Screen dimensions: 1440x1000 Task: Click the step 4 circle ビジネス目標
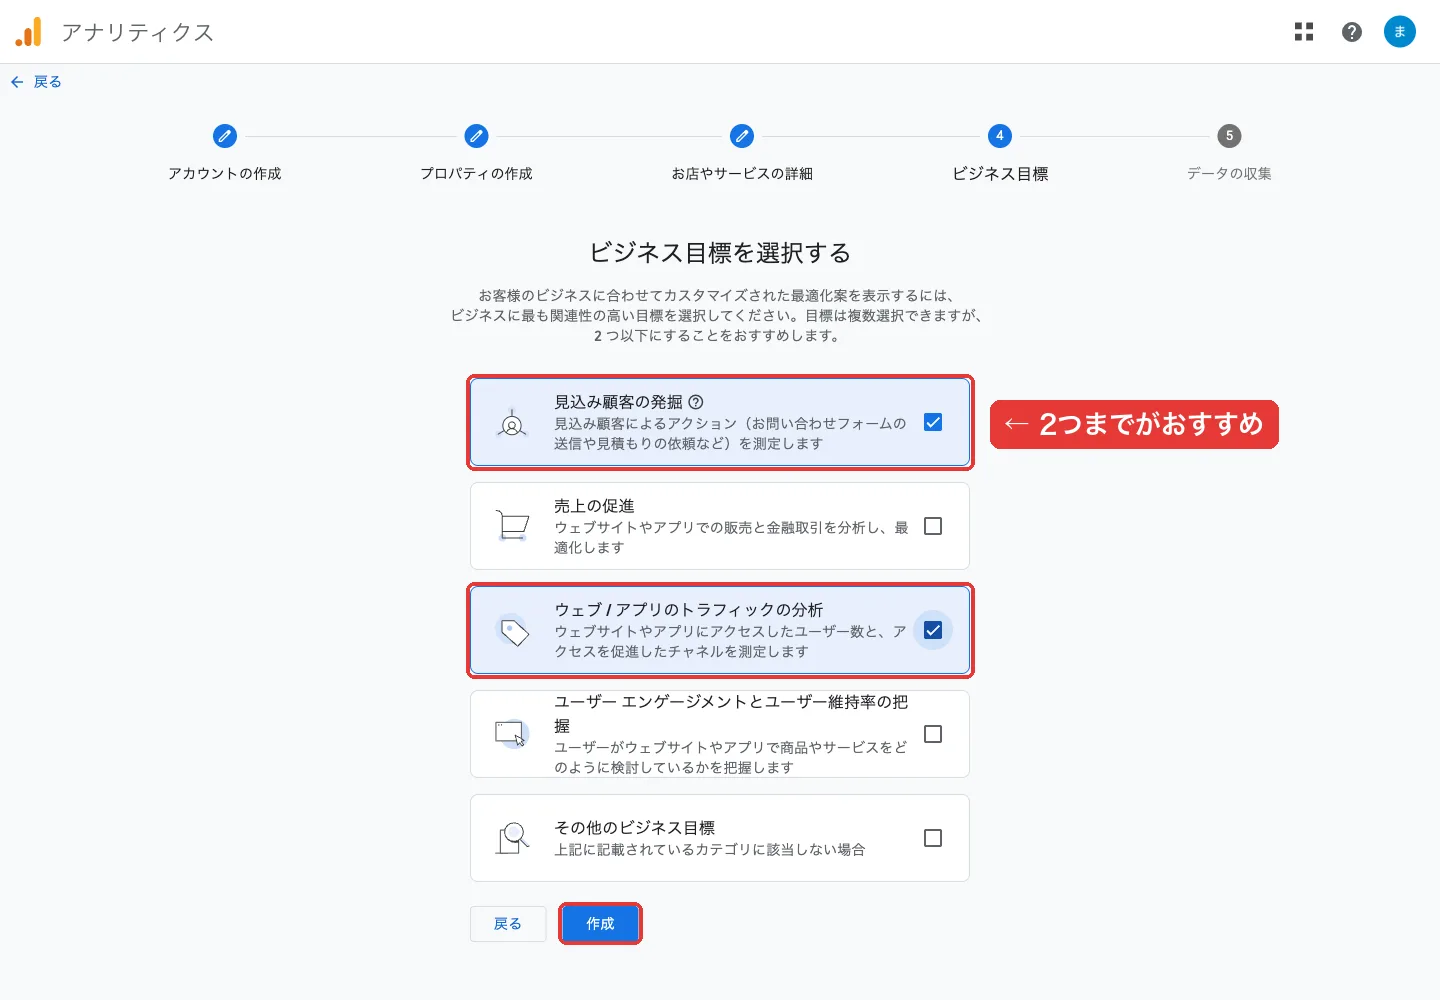point(1000,136)
